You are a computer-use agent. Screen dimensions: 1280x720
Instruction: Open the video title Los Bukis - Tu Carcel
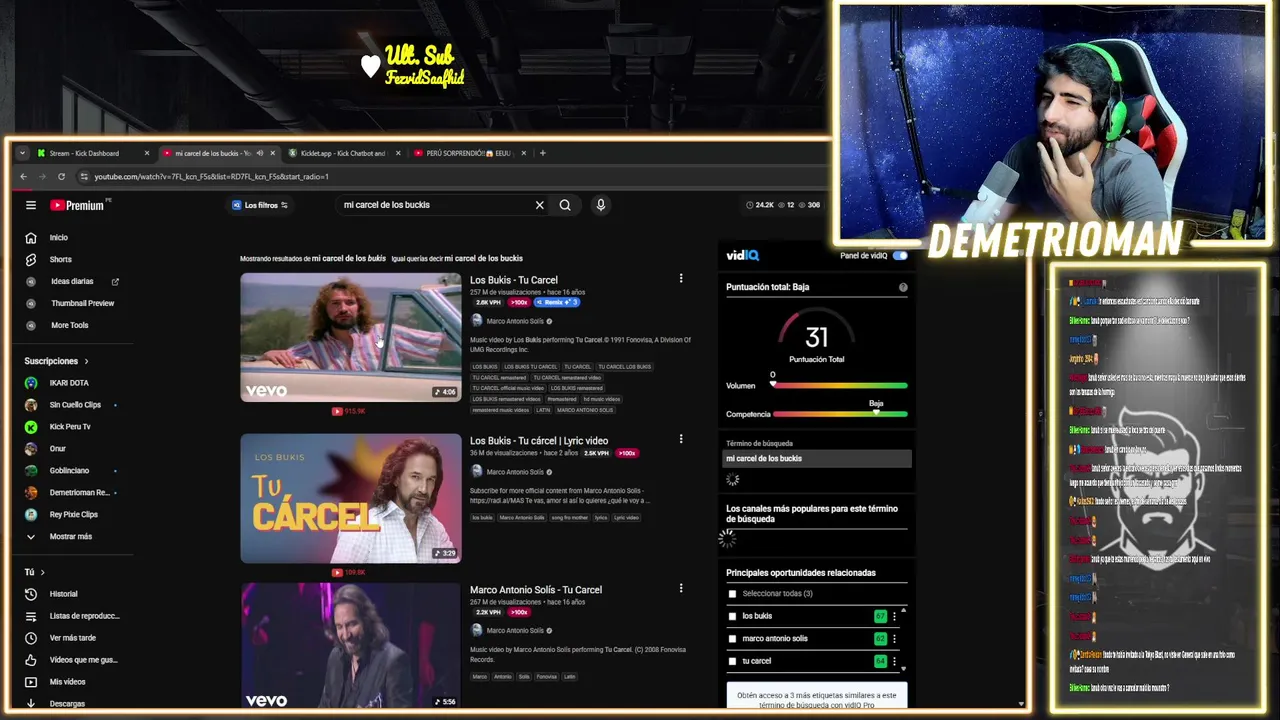(x=514, y=280)
